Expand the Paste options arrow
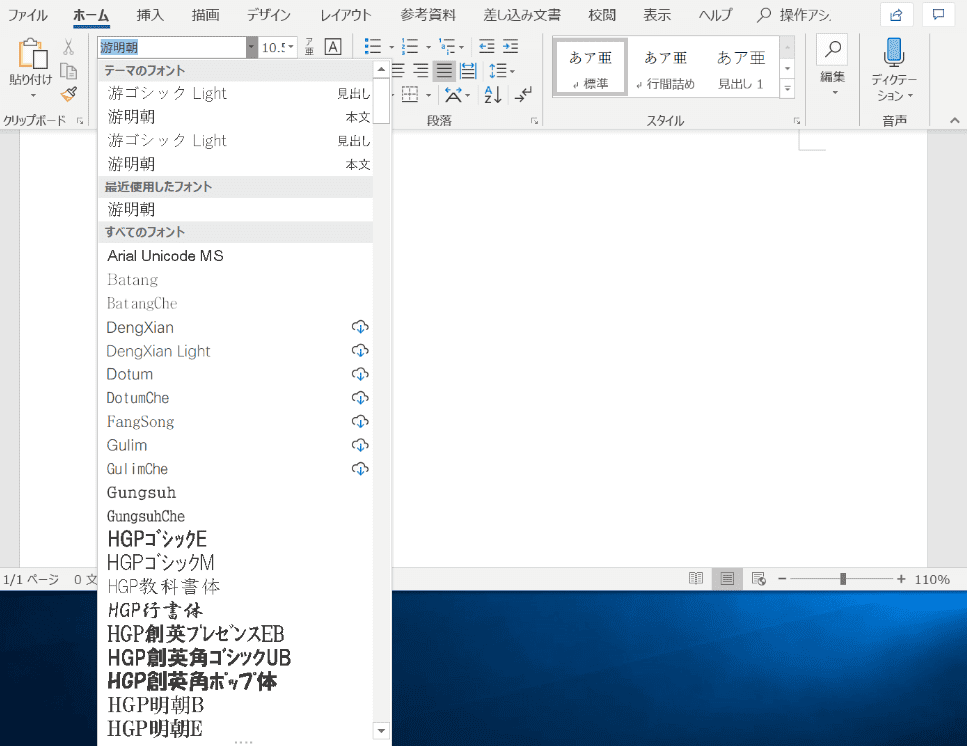The height and width of the screenshot is (746, 967). (x=33, y=96)
